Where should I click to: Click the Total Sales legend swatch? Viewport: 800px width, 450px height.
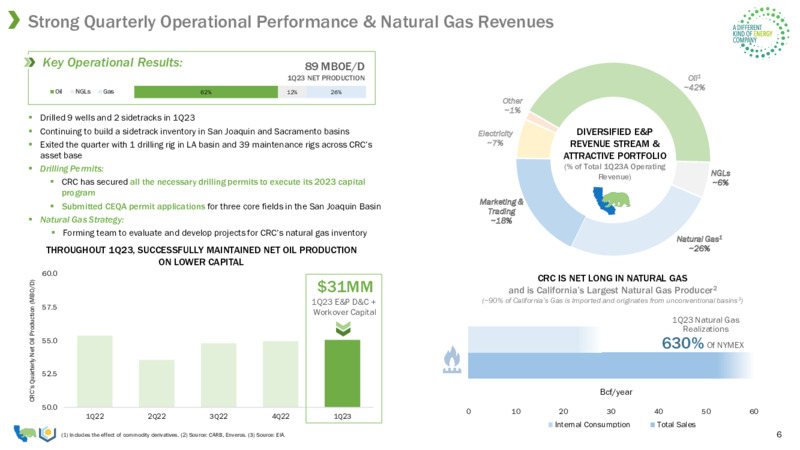(653, 424)
